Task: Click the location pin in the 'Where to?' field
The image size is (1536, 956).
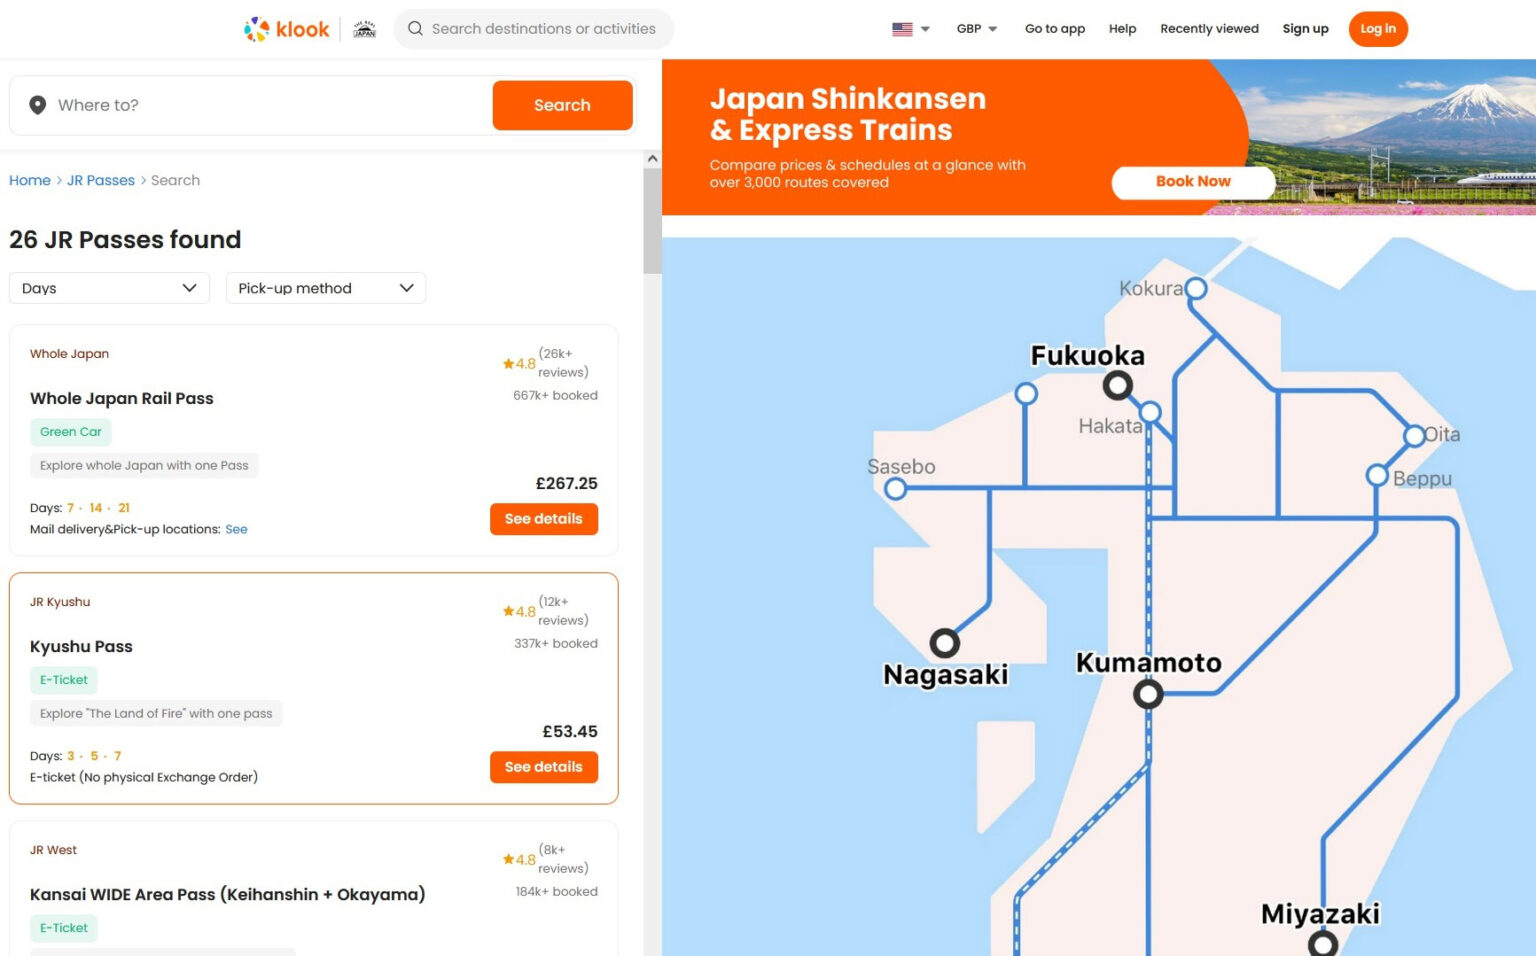Action: [x=37, y=105]
